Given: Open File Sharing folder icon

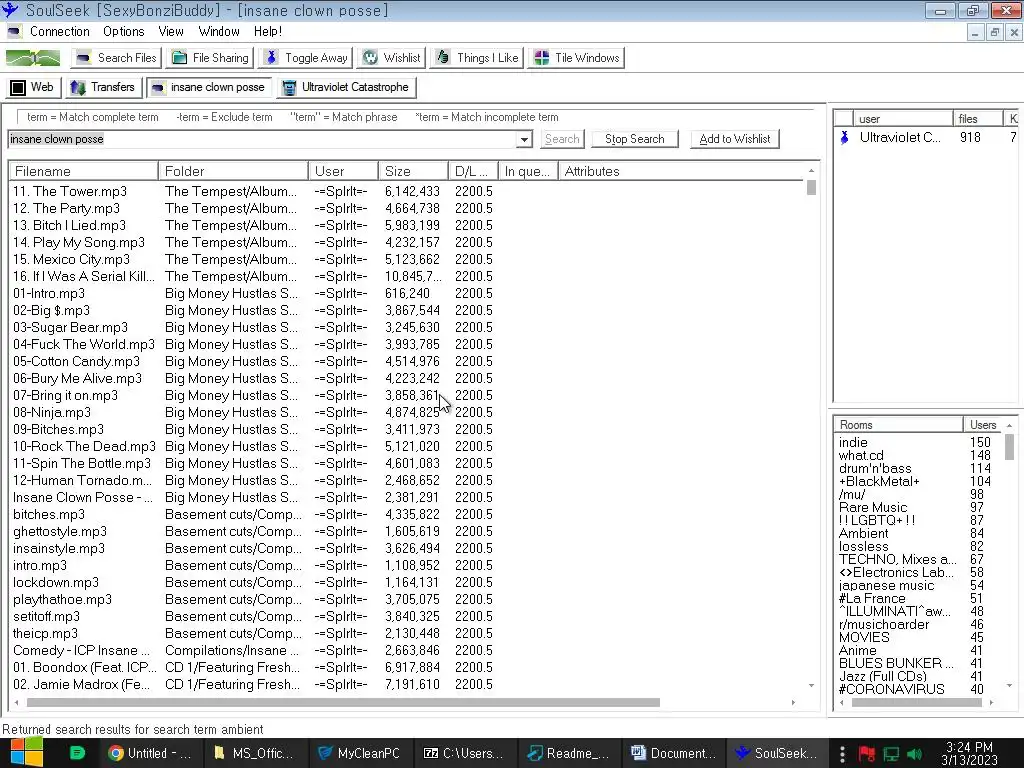Looking at the screenshot, I should tap(179, 58).
